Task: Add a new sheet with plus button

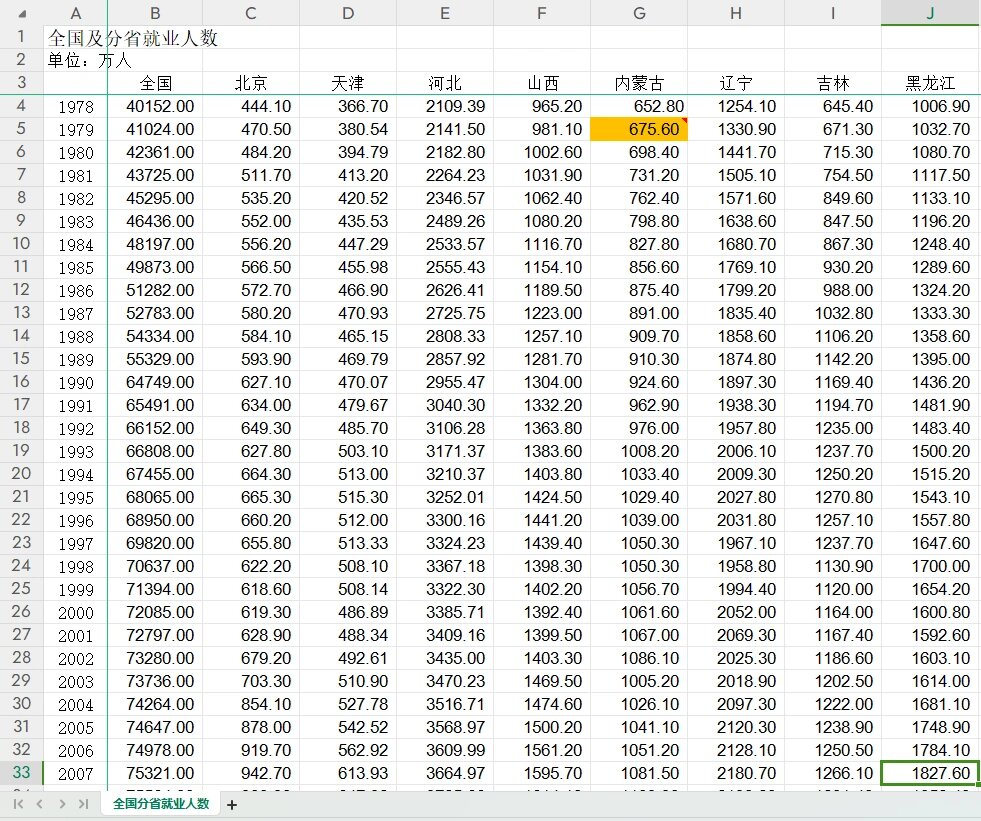Action: (232, 805)
